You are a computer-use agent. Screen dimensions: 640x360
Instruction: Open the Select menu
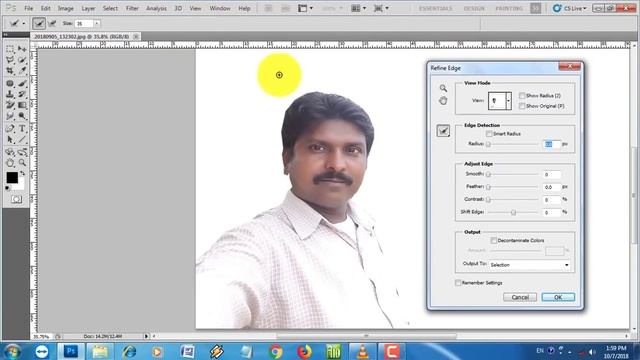click(x=110, y=8)
